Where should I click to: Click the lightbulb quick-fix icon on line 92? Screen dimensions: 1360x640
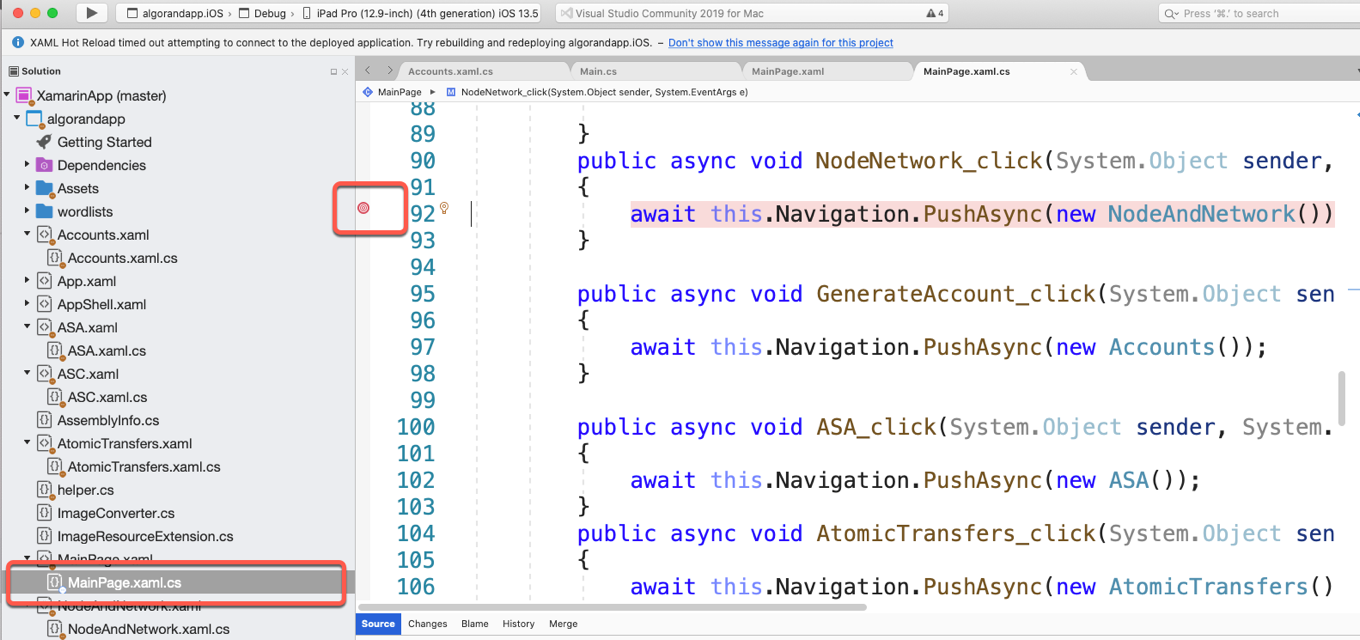444,208
